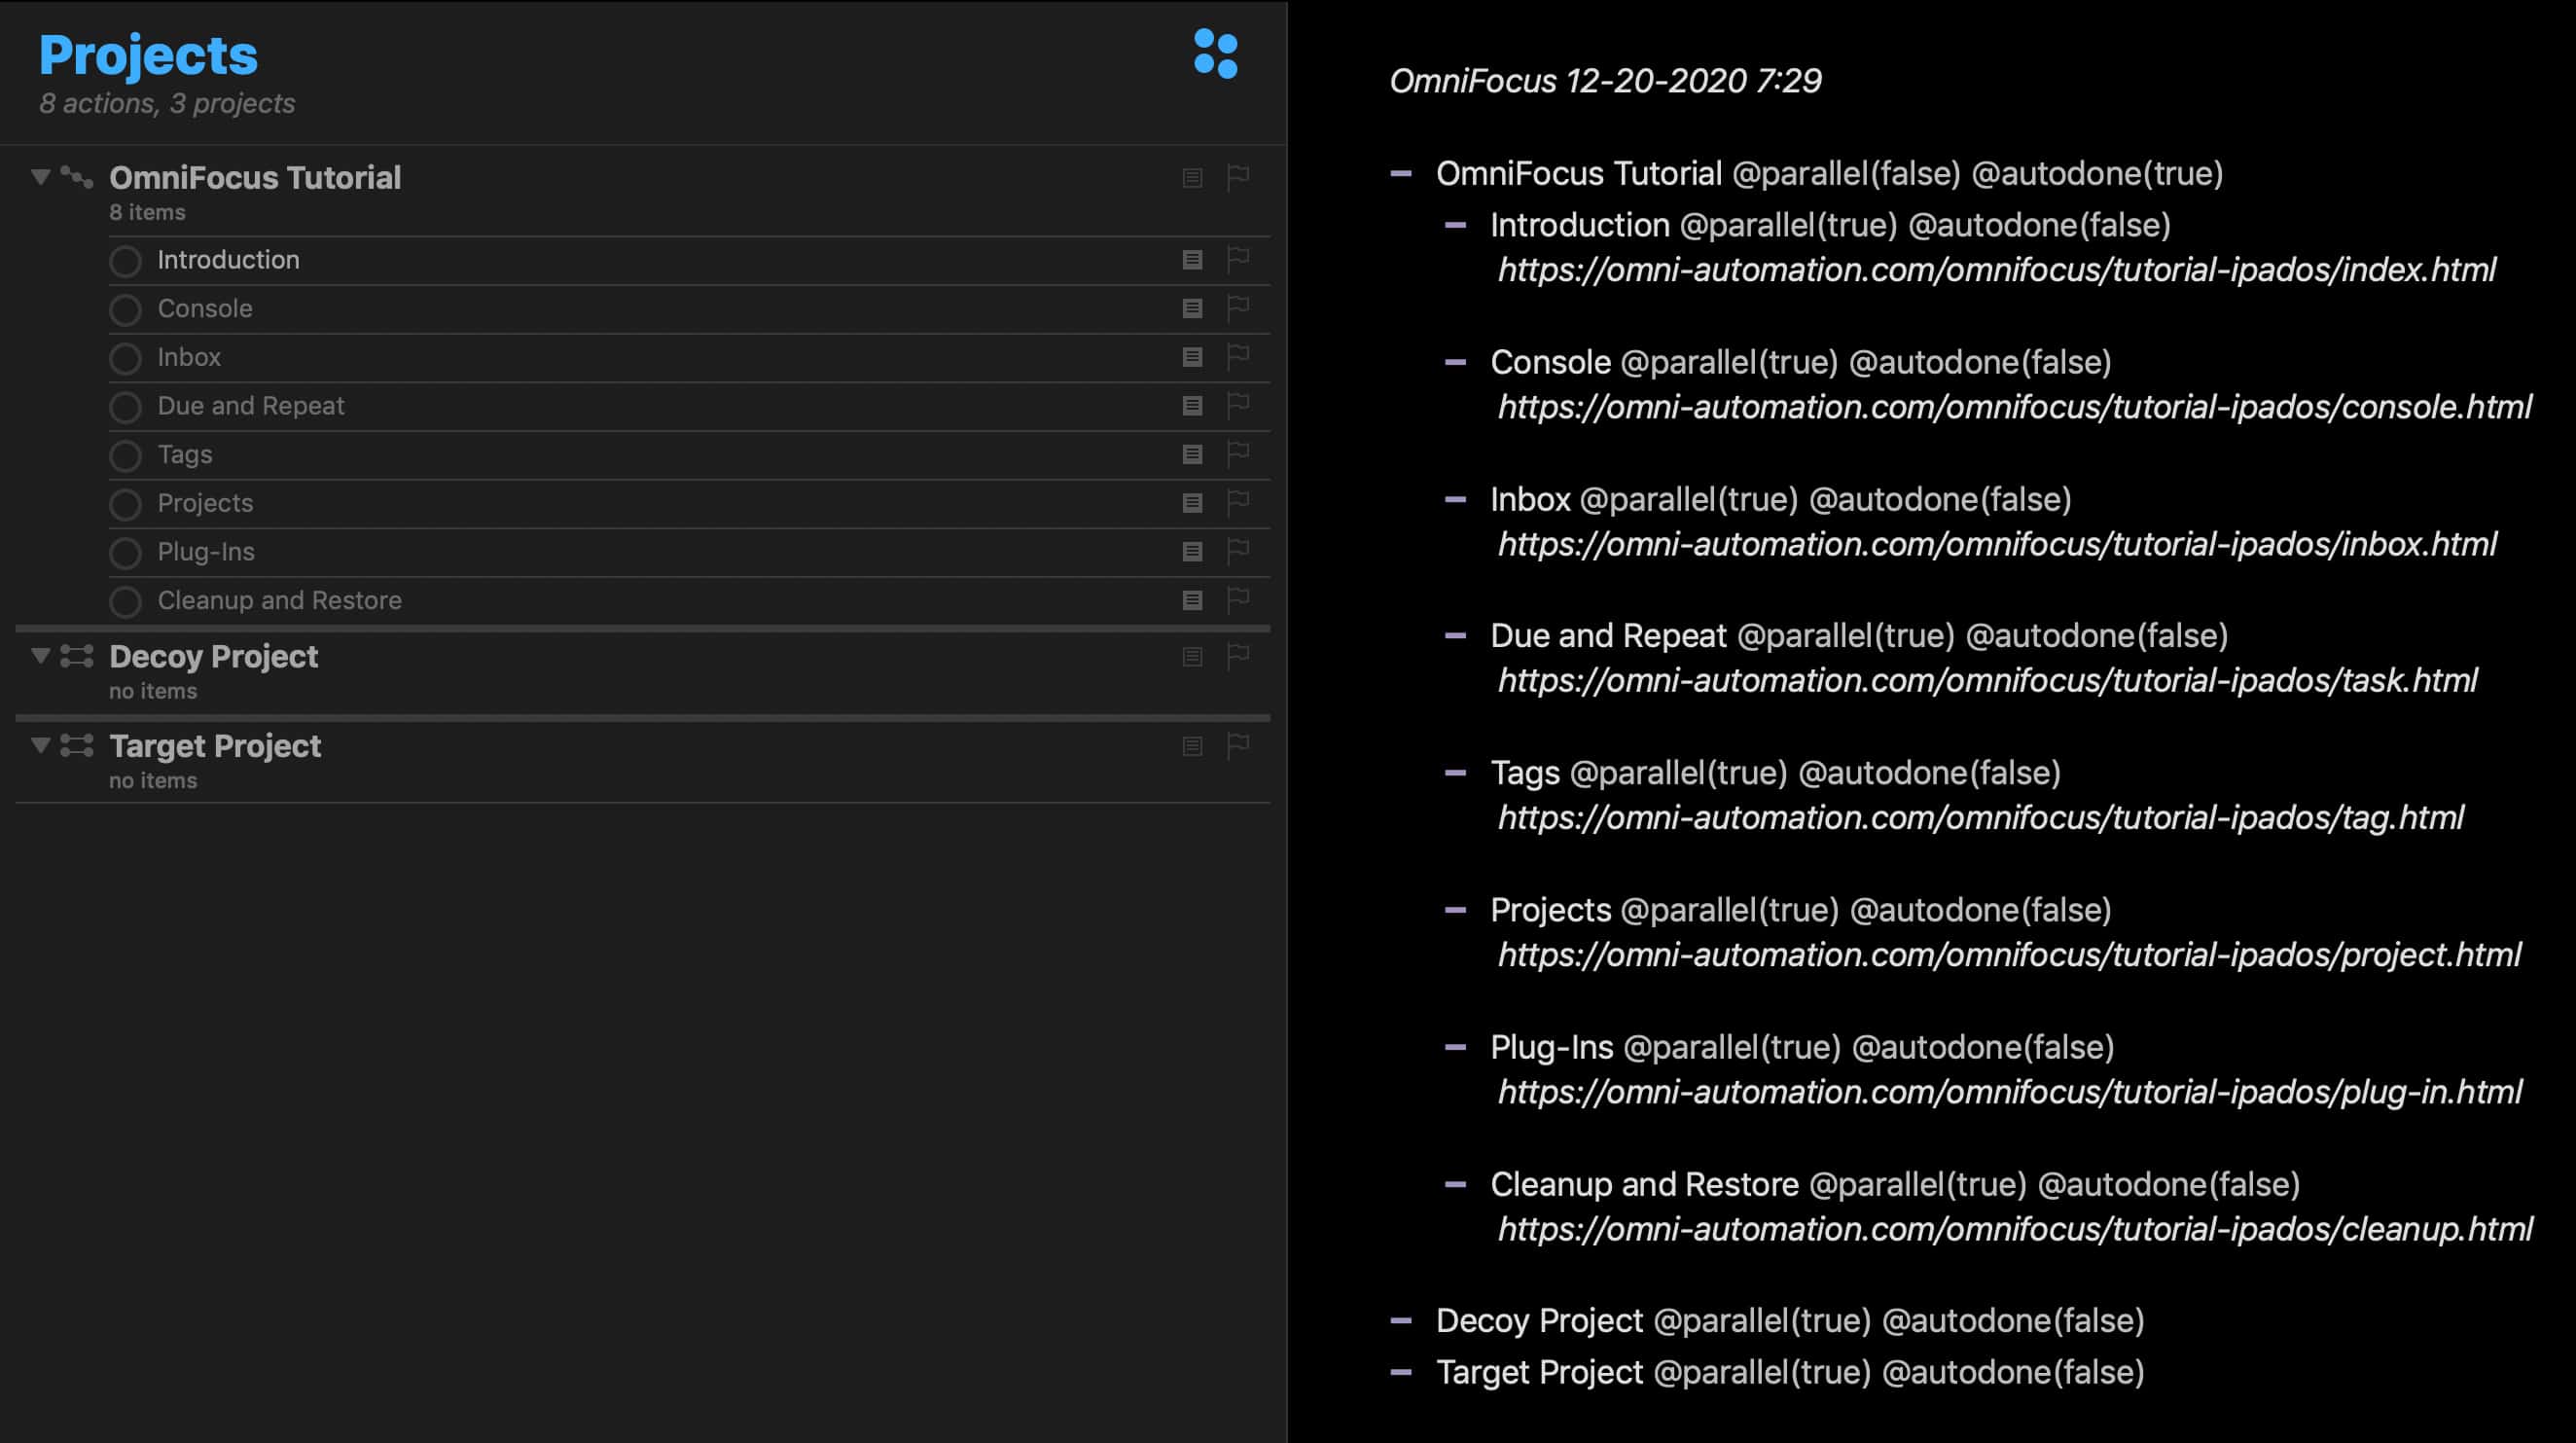Open the note icon for Target Project

pyautogui.click(x=1192, y=747)
